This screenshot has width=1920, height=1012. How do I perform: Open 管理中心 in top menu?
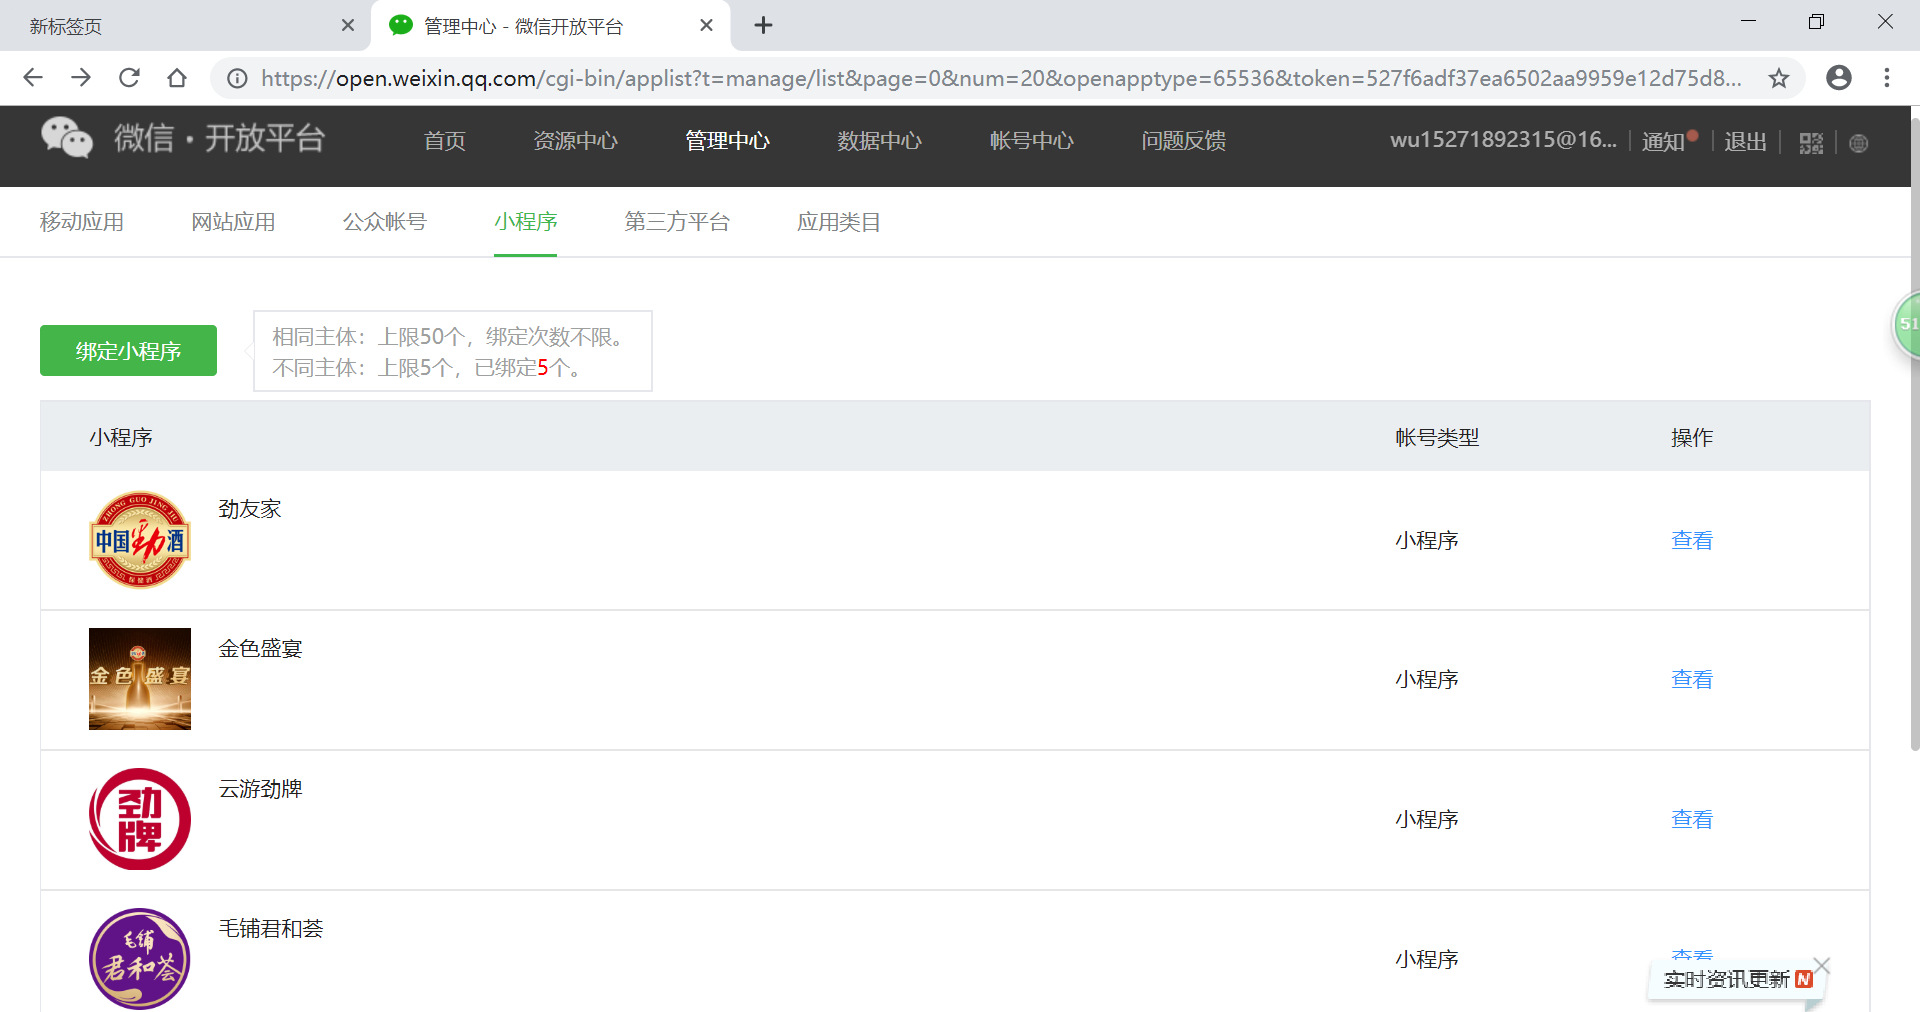728,141
